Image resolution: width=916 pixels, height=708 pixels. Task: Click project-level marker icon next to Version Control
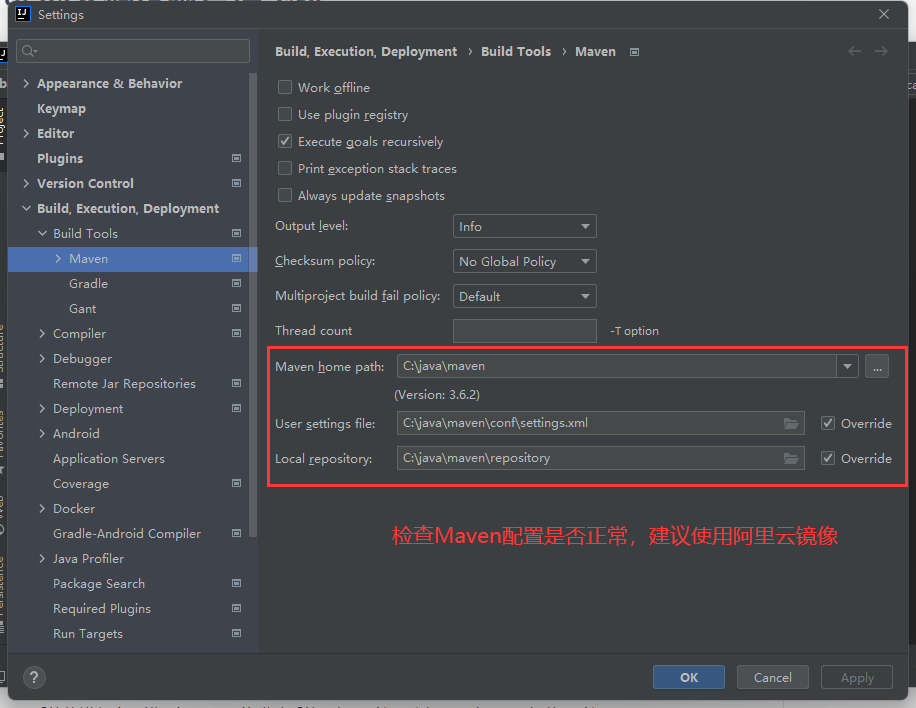237,183
